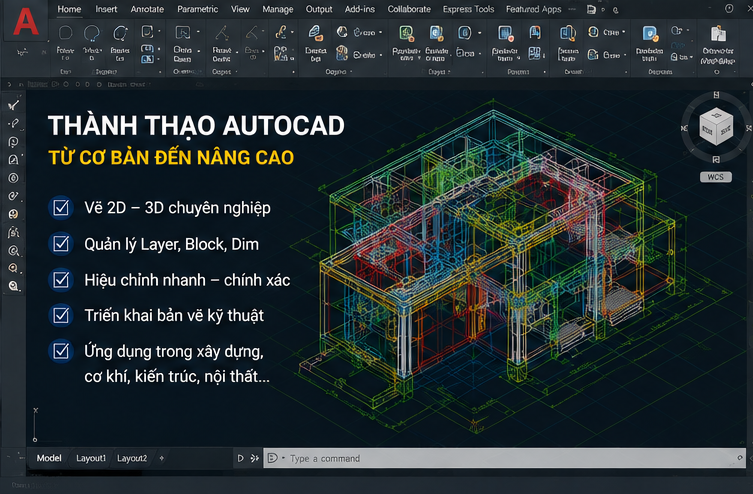Viewport: 753px width, 494px height.
Task: Click the 'Type a command' input field
Action: point(504,458)
